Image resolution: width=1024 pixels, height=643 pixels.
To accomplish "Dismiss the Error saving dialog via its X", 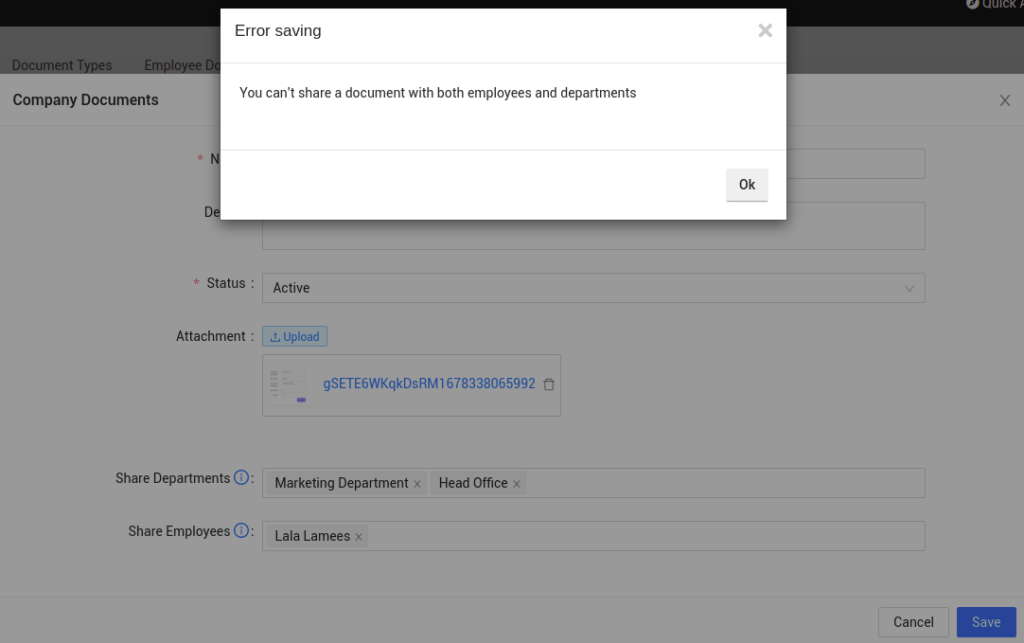I will (x=765, y=30).
